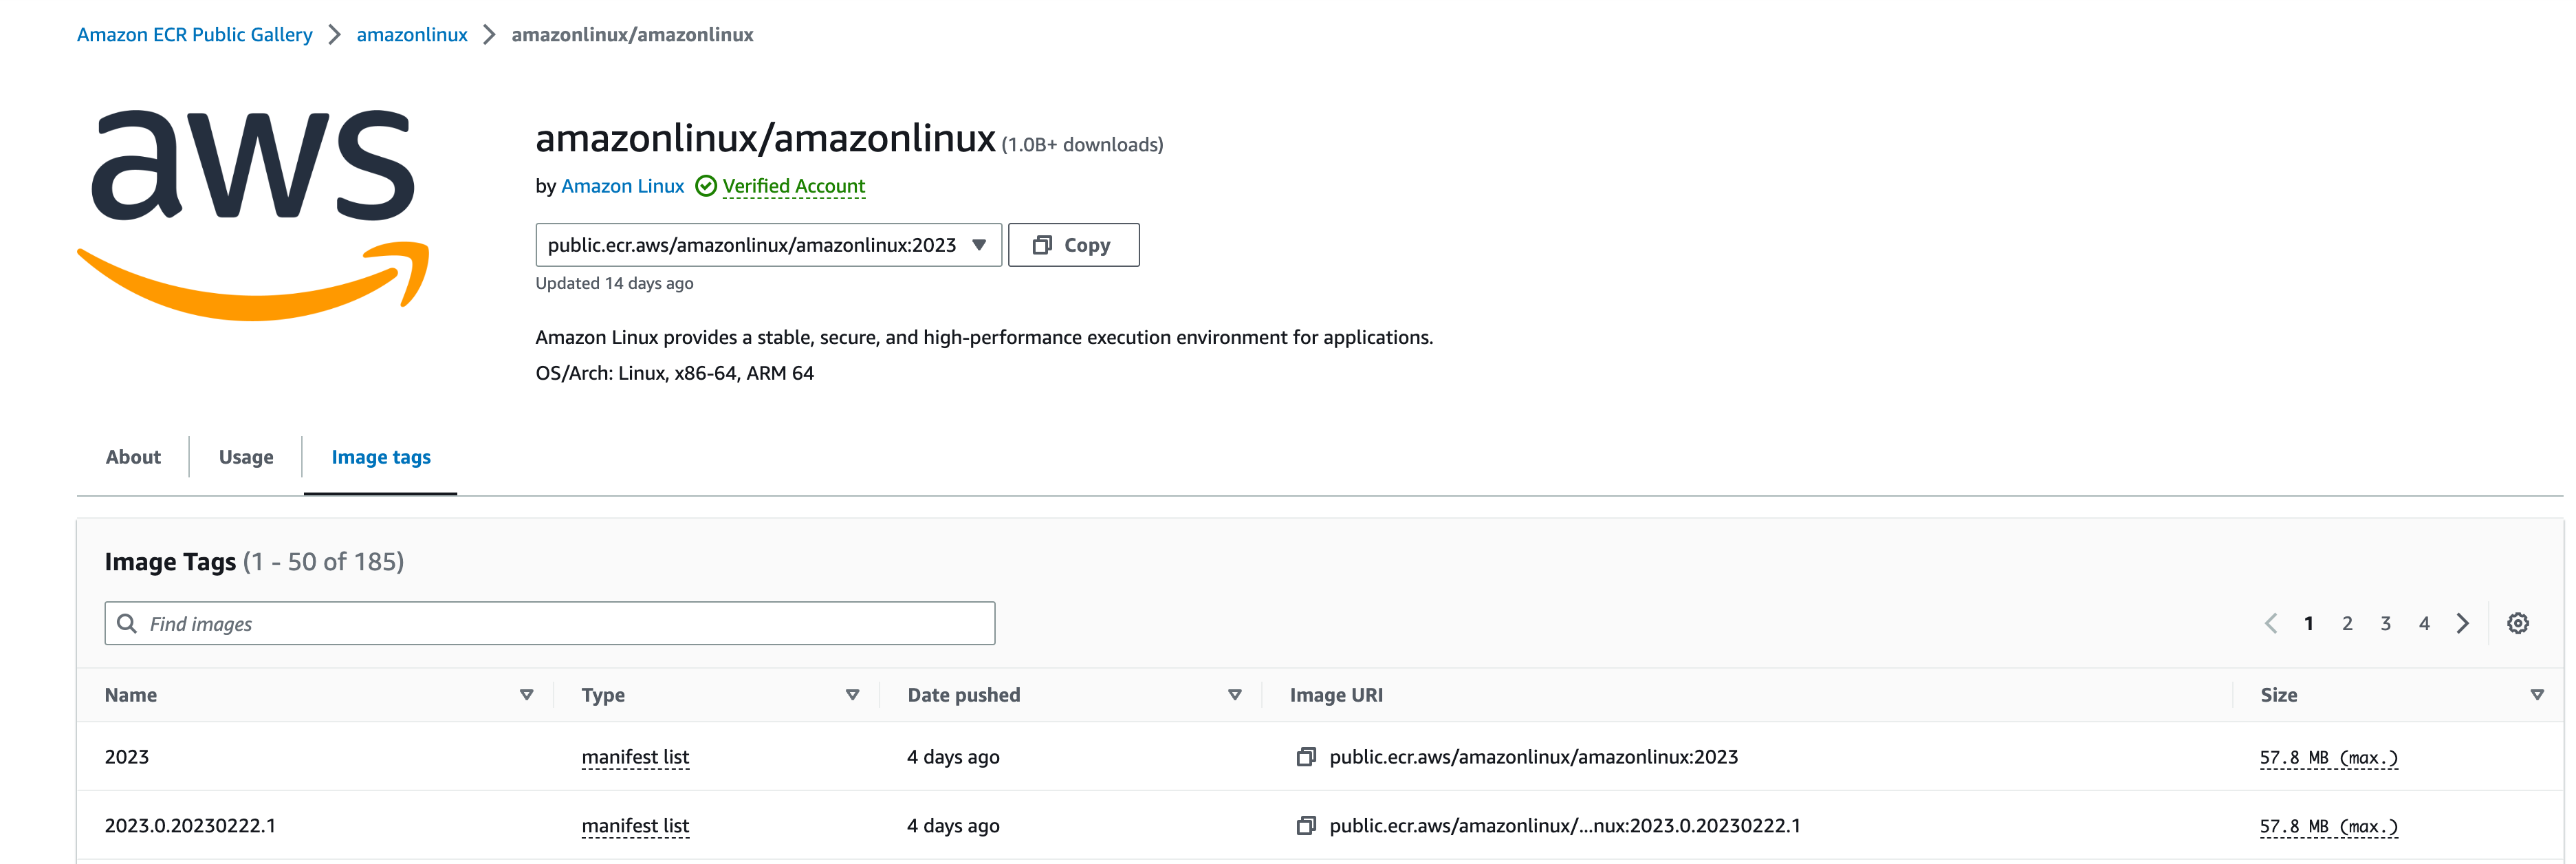Viewport: 2576px width, 864px height.
Task: Click the Image URI column header
Action: click(x=1336, y=695)
